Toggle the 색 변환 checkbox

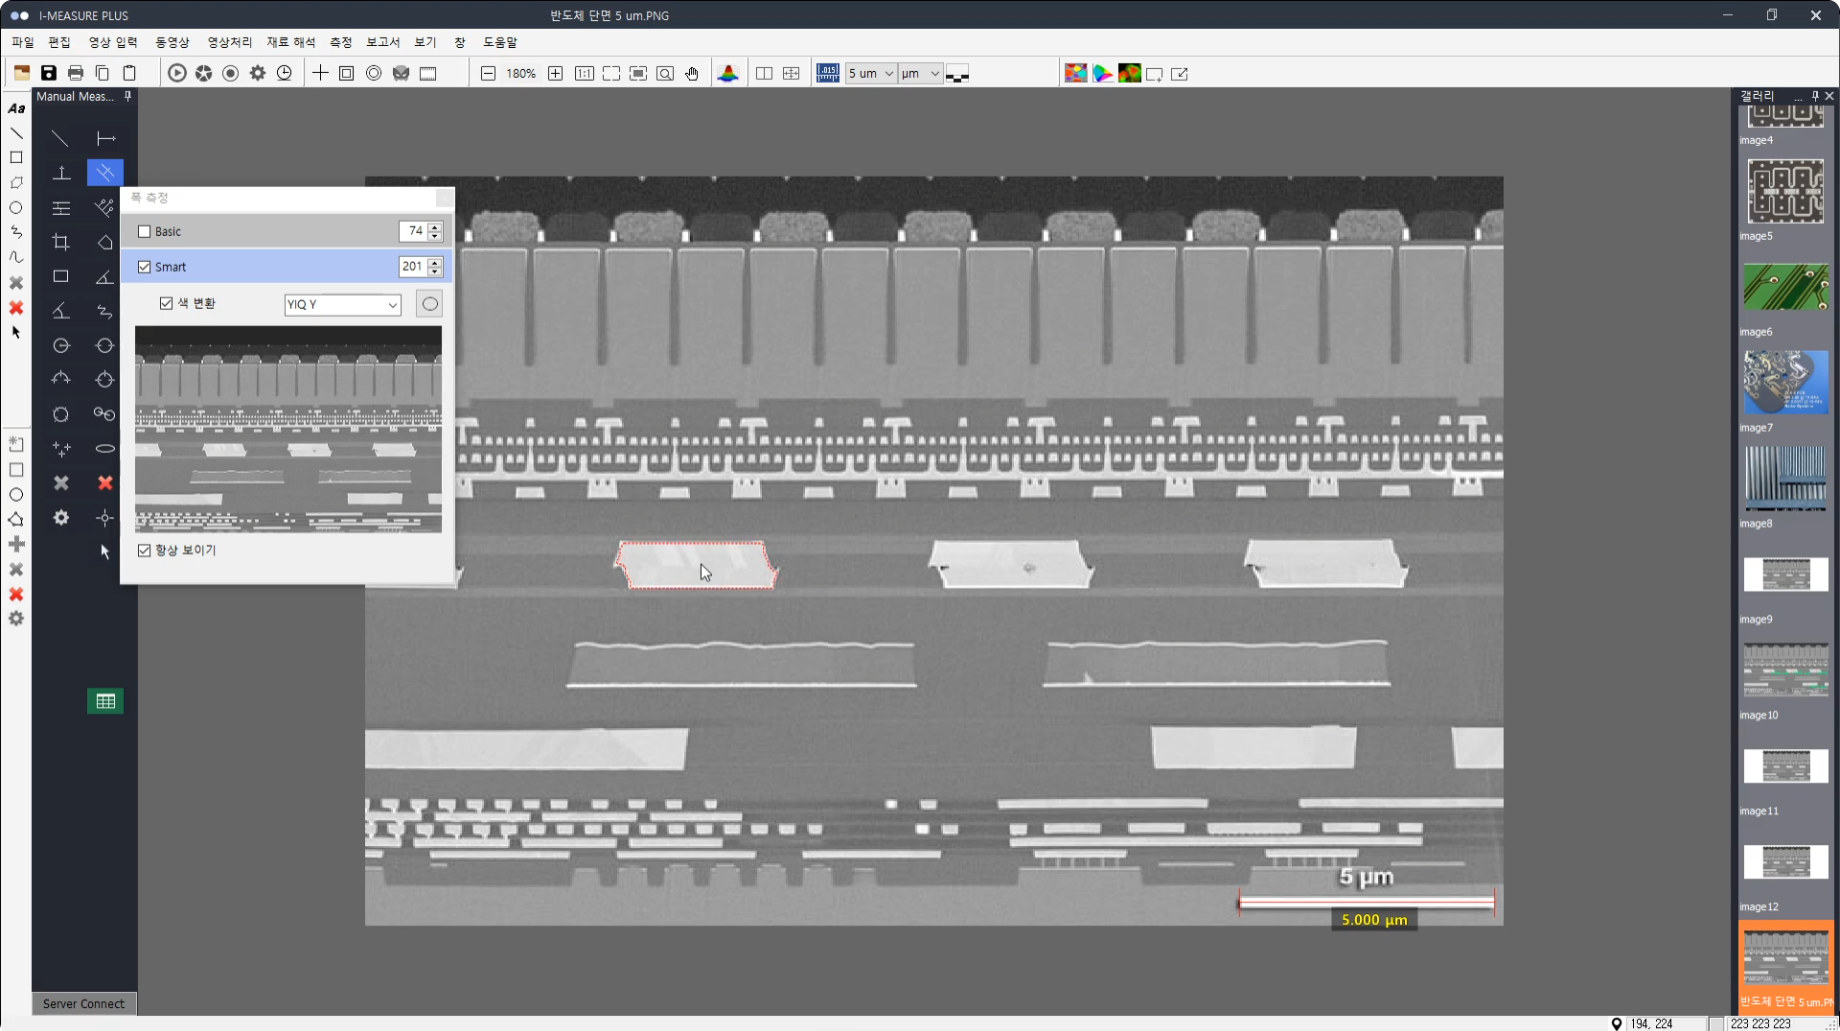click(166, 303)
